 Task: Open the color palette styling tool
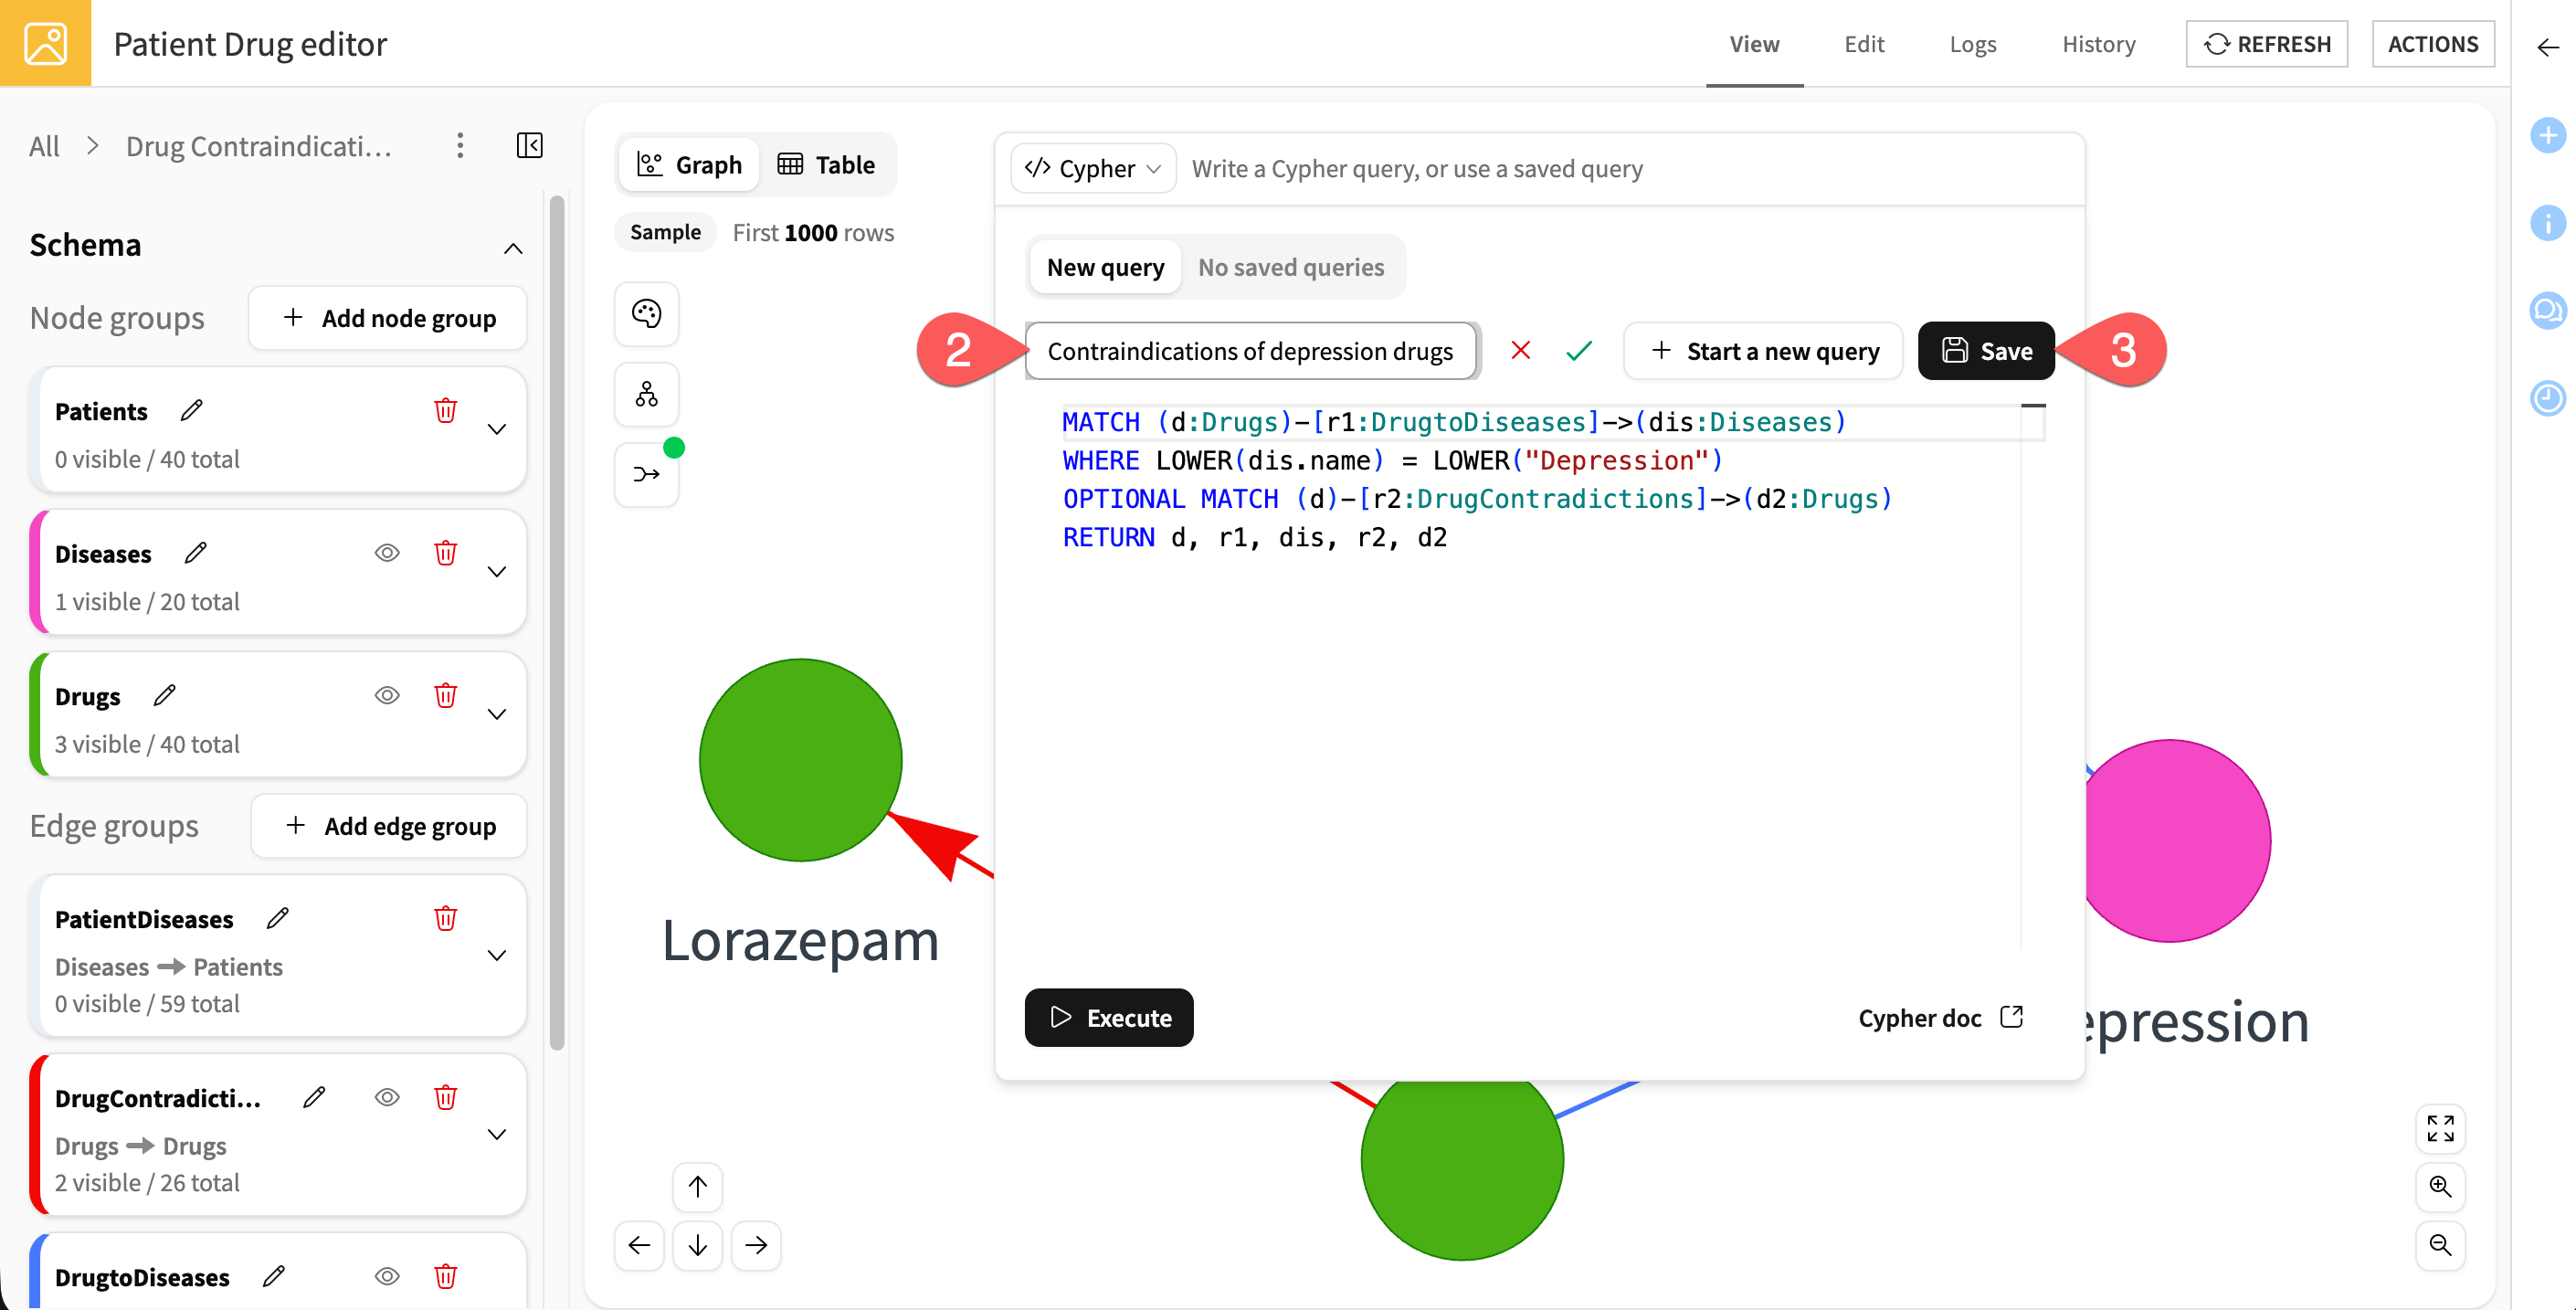tap(647, 314)
